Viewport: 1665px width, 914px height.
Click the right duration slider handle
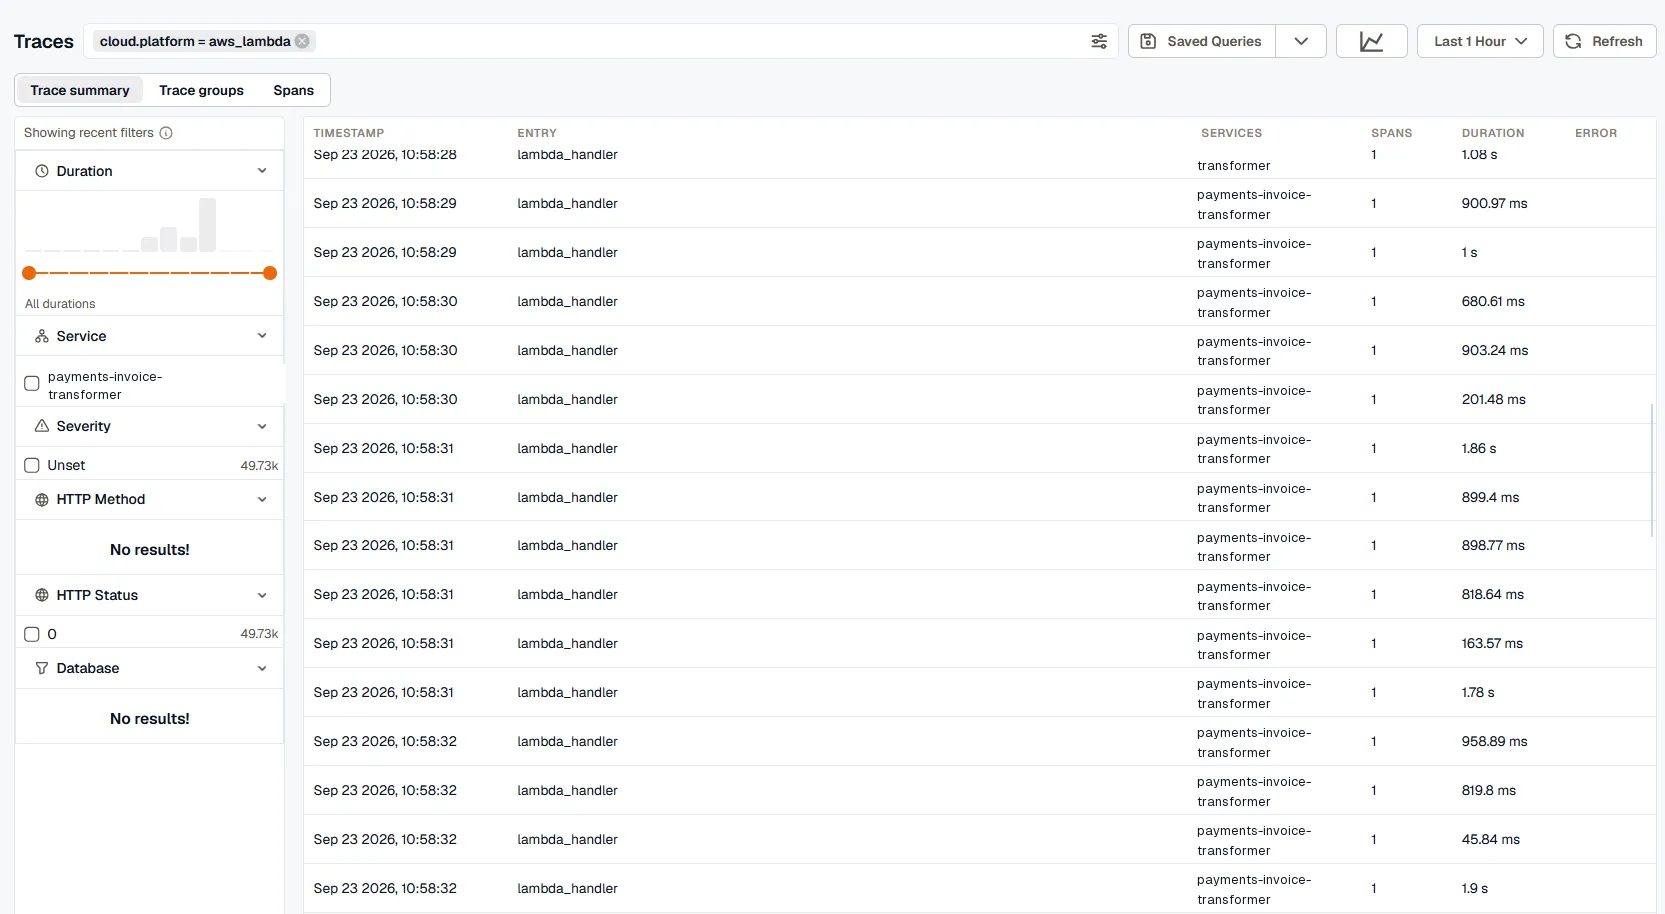tap(270, 273)
